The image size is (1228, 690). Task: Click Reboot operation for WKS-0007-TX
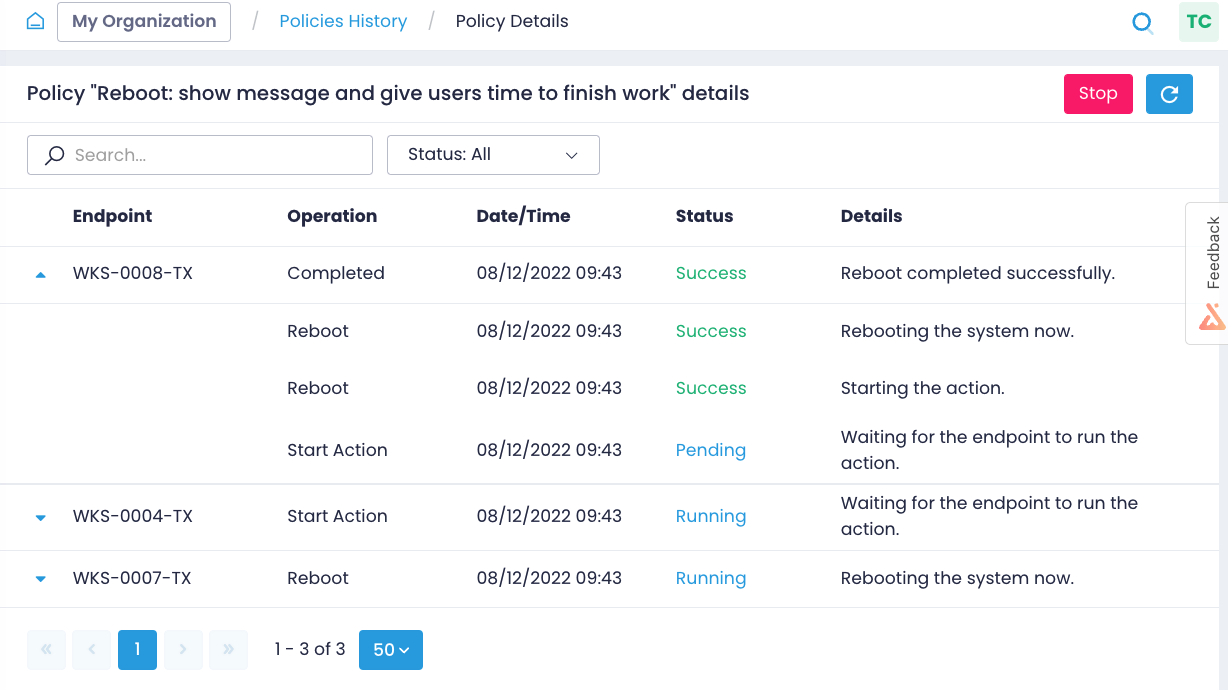[318, 578]
